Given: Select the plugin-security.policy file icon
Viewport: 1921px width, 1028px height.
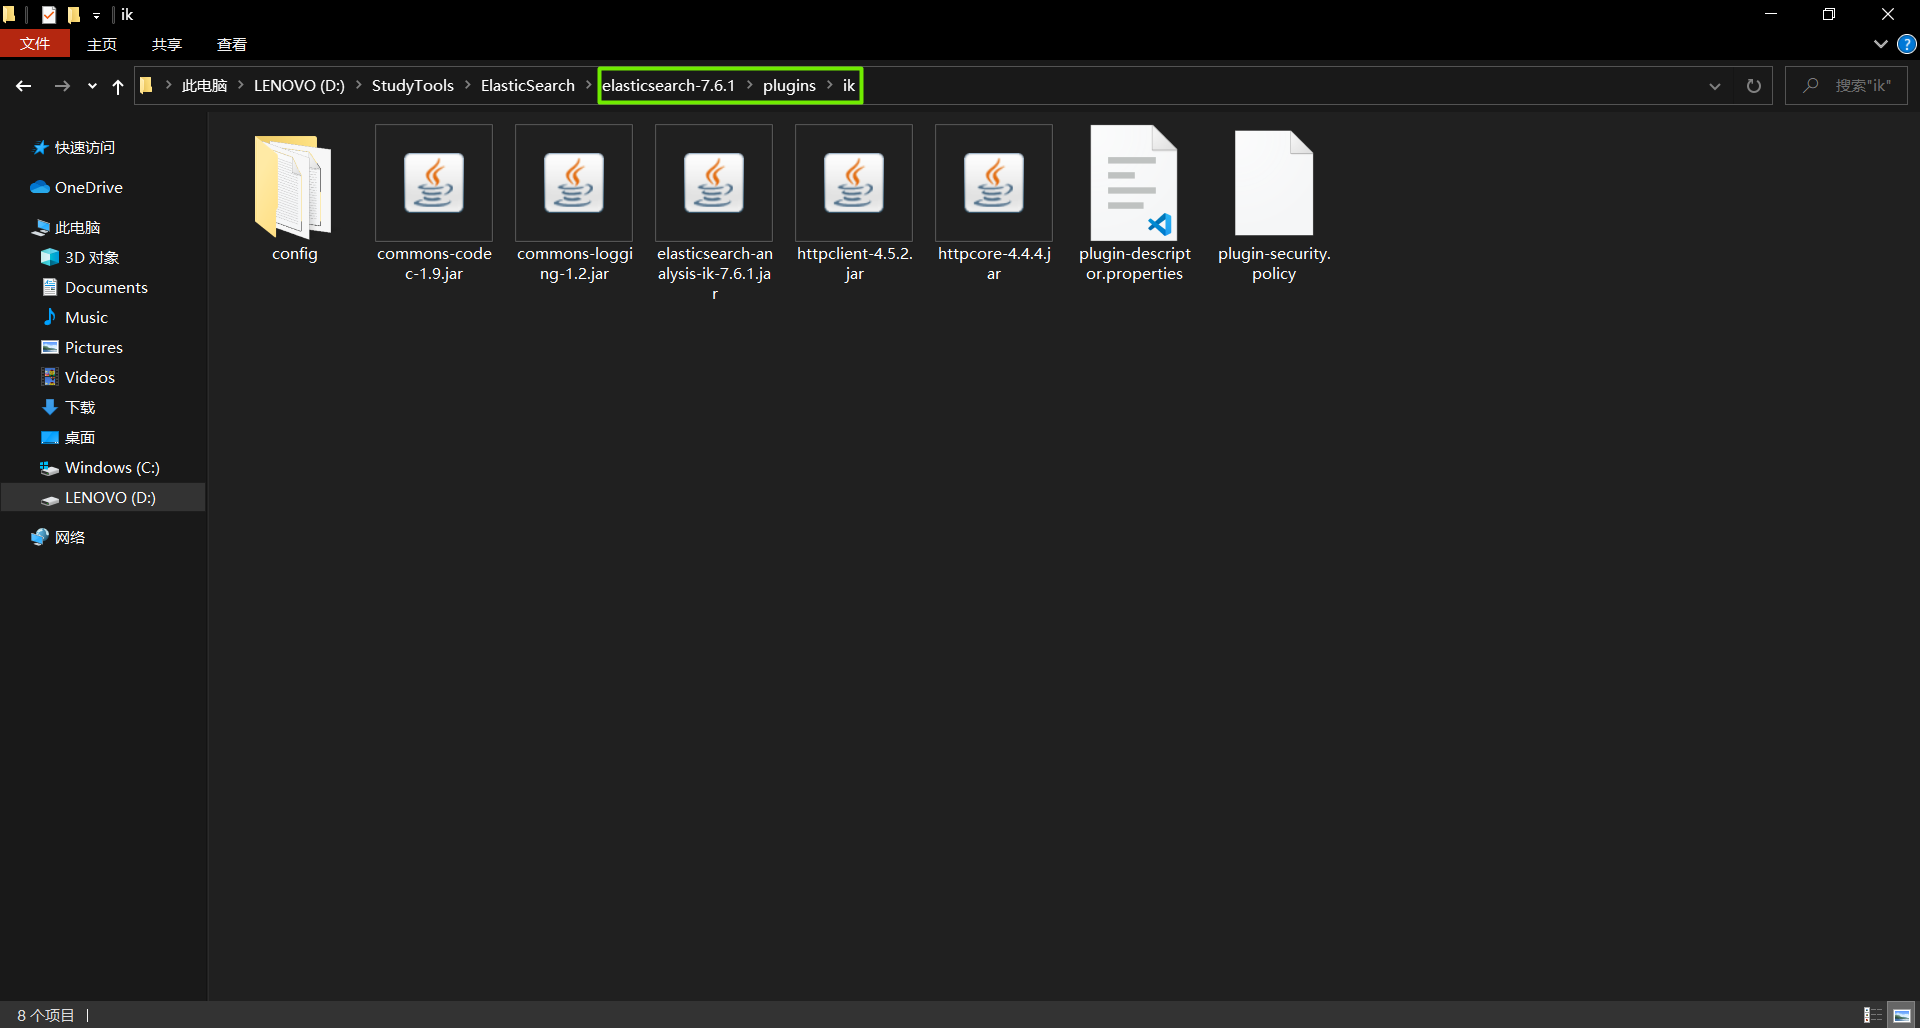Looking at the screenshot, I should (x=1274, y=183).
